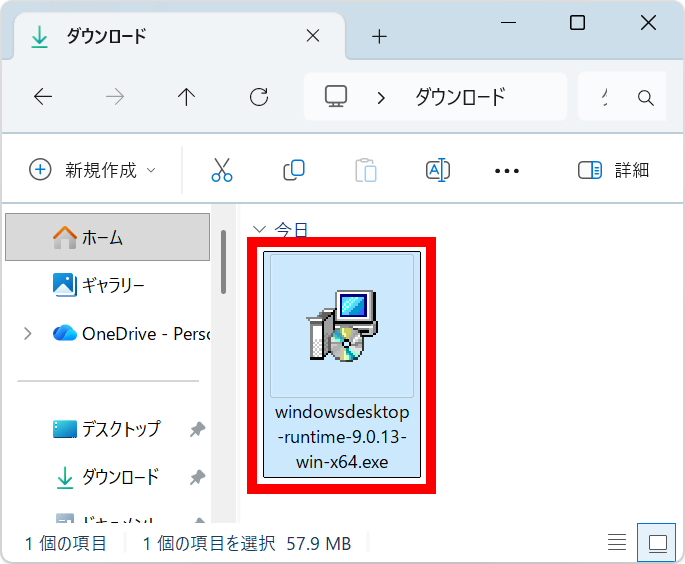Open ホーム in the sidebar
685x564 pixels.
[x=100, y=237]
